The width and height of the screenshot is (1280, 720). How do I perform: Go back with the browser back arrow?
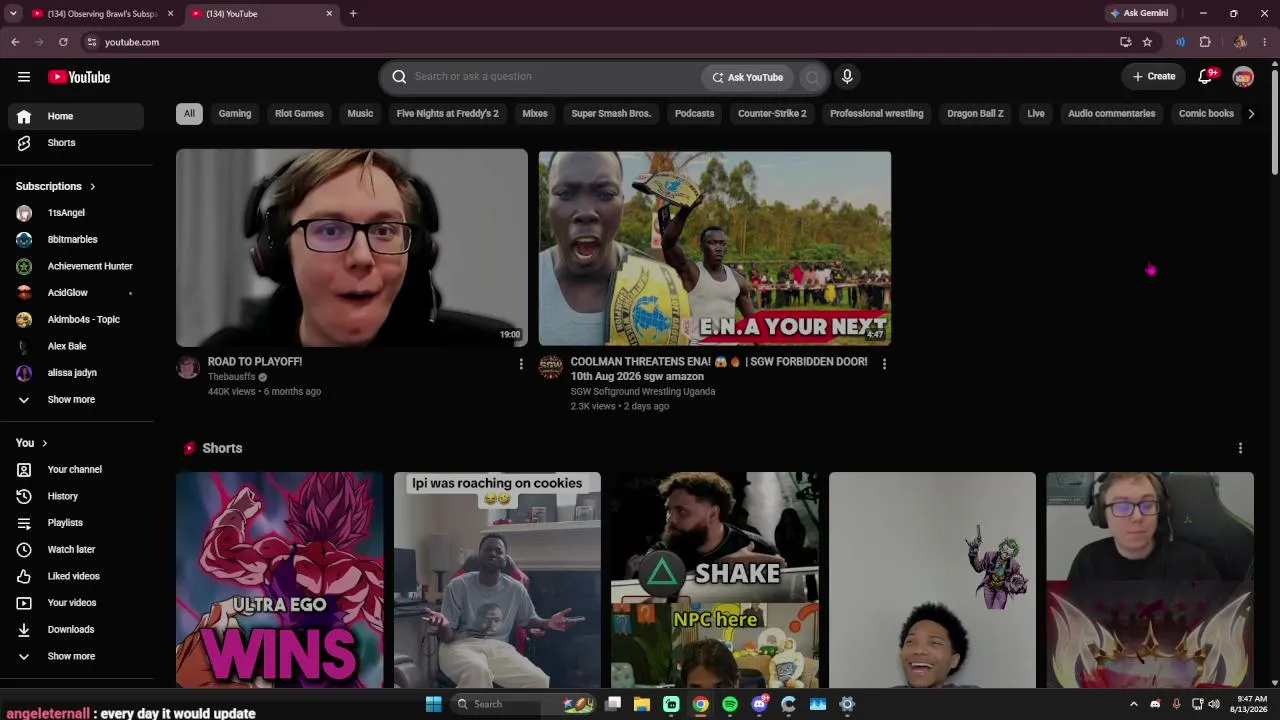point(15,42)
